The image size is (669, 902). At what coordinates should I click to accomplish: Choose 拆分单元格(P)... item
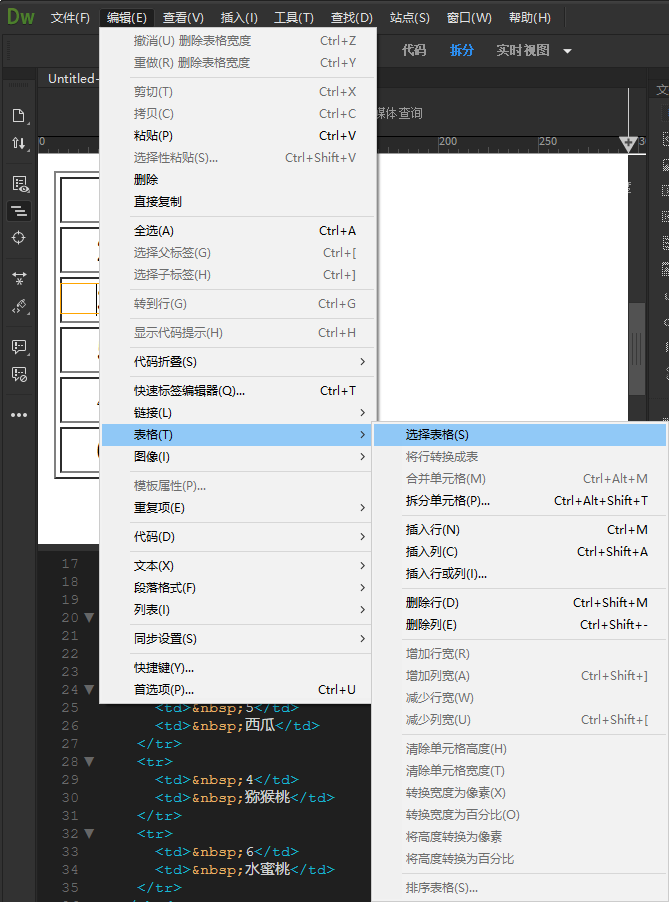520,500
